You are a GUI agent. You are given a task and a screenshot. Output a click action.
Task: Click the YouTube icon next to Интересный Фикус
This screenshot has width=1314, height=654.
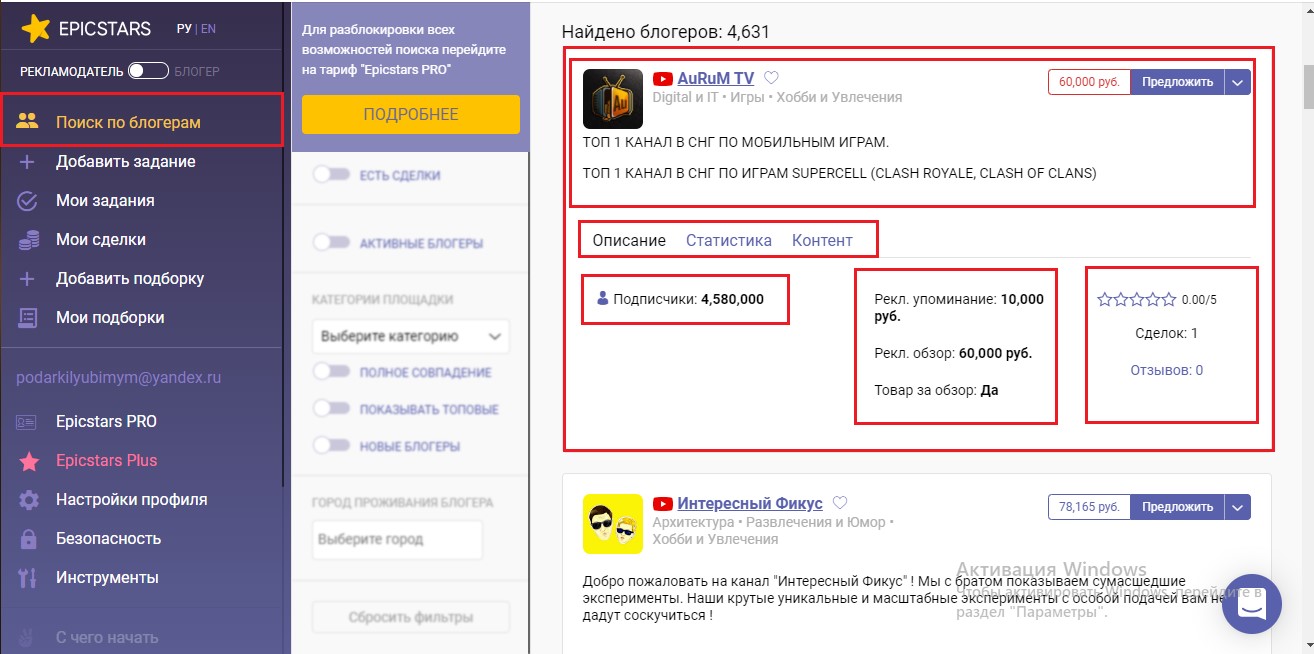pos(662,503)
